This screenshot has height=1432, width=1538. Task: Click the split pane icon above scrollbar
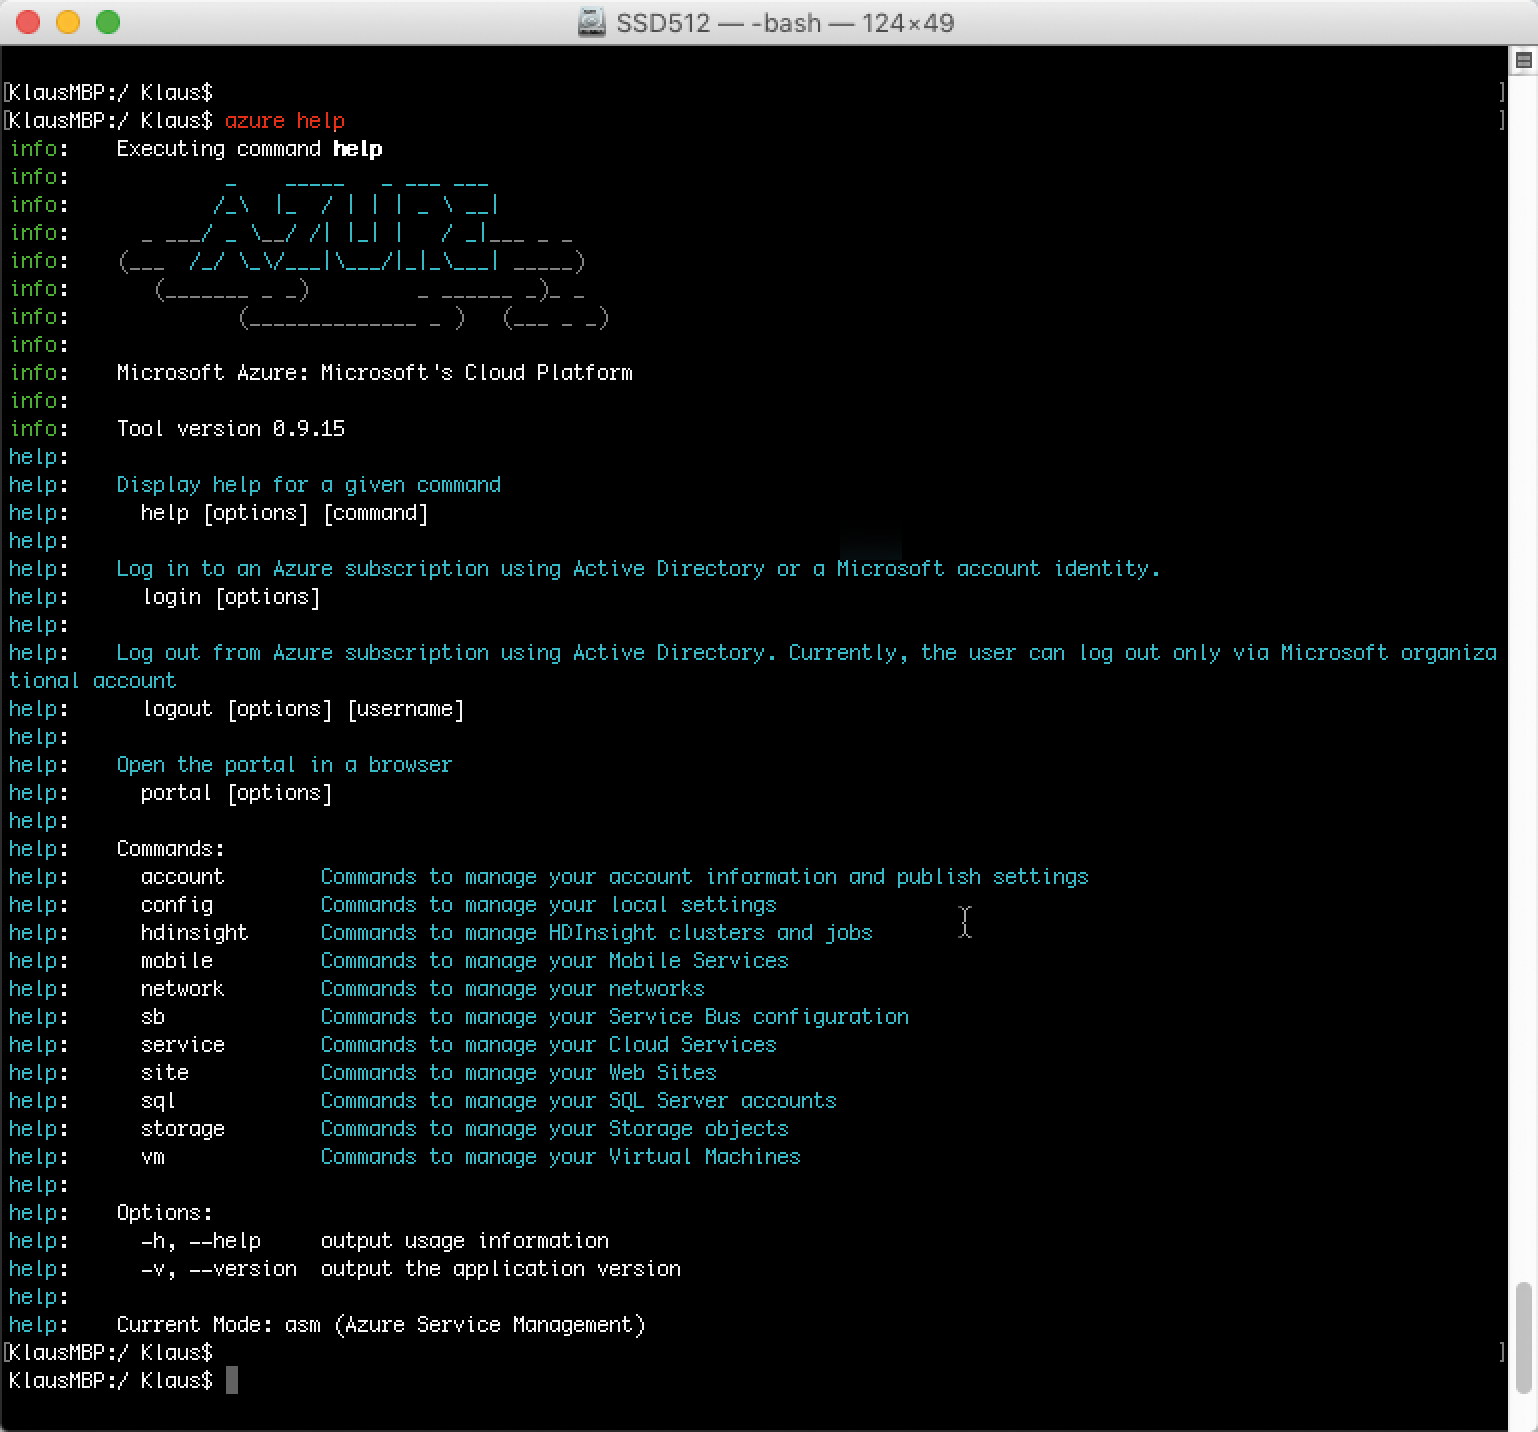[1523, 61]
